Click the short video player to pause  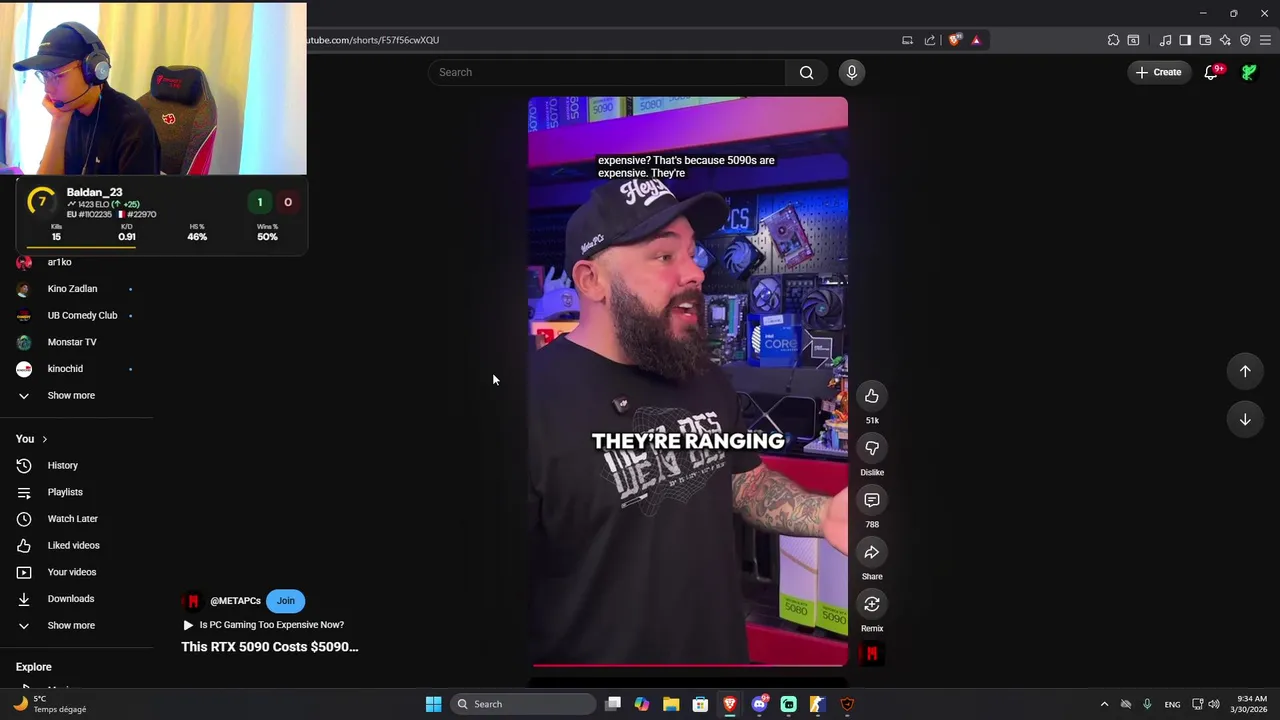click(688, 380)
